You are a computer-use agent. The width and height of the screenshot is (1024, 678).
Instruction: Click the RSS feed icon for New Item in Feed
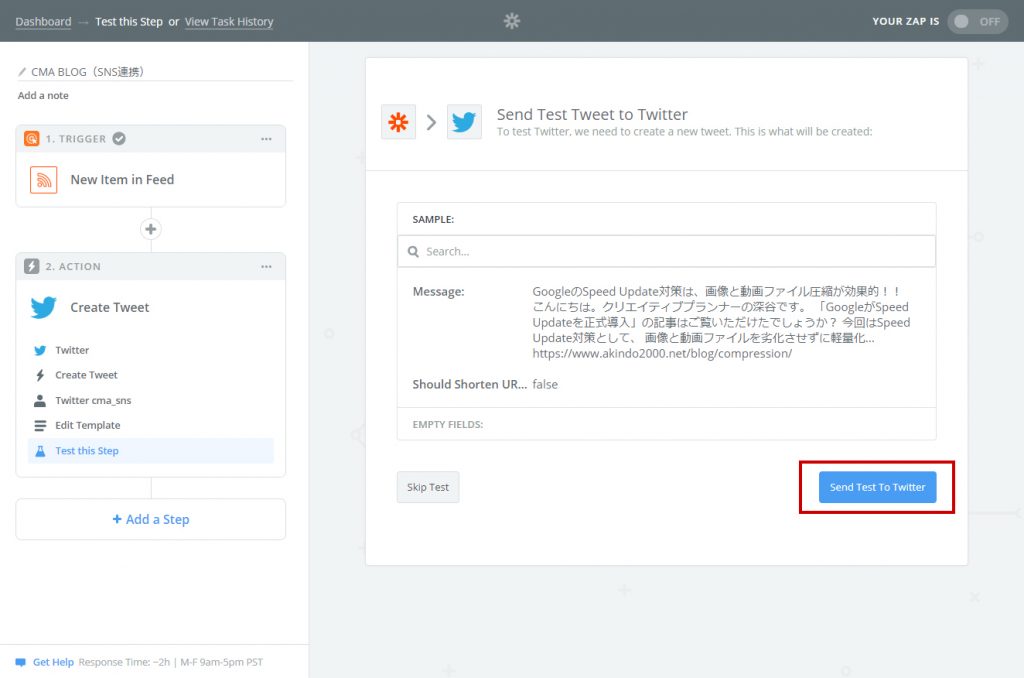44,180
